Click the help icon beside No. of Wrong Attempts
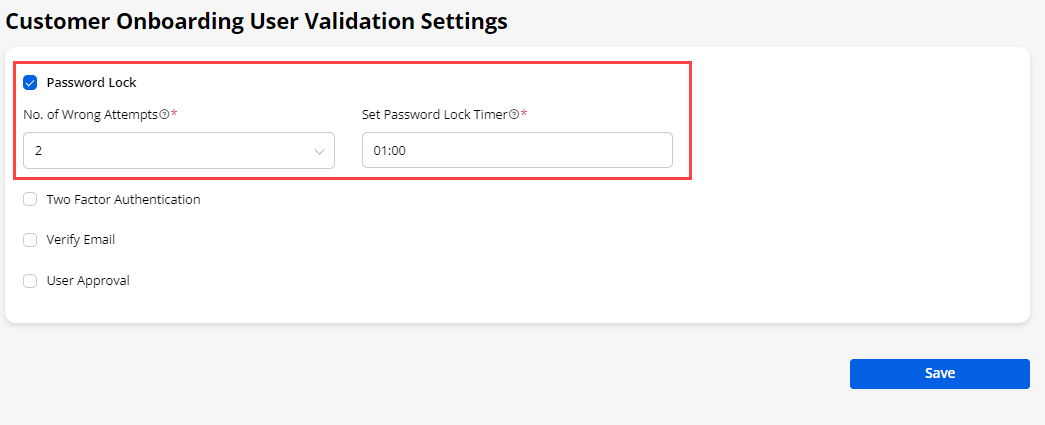Screen dimensions: 1045x425 (x=164, y=115)
